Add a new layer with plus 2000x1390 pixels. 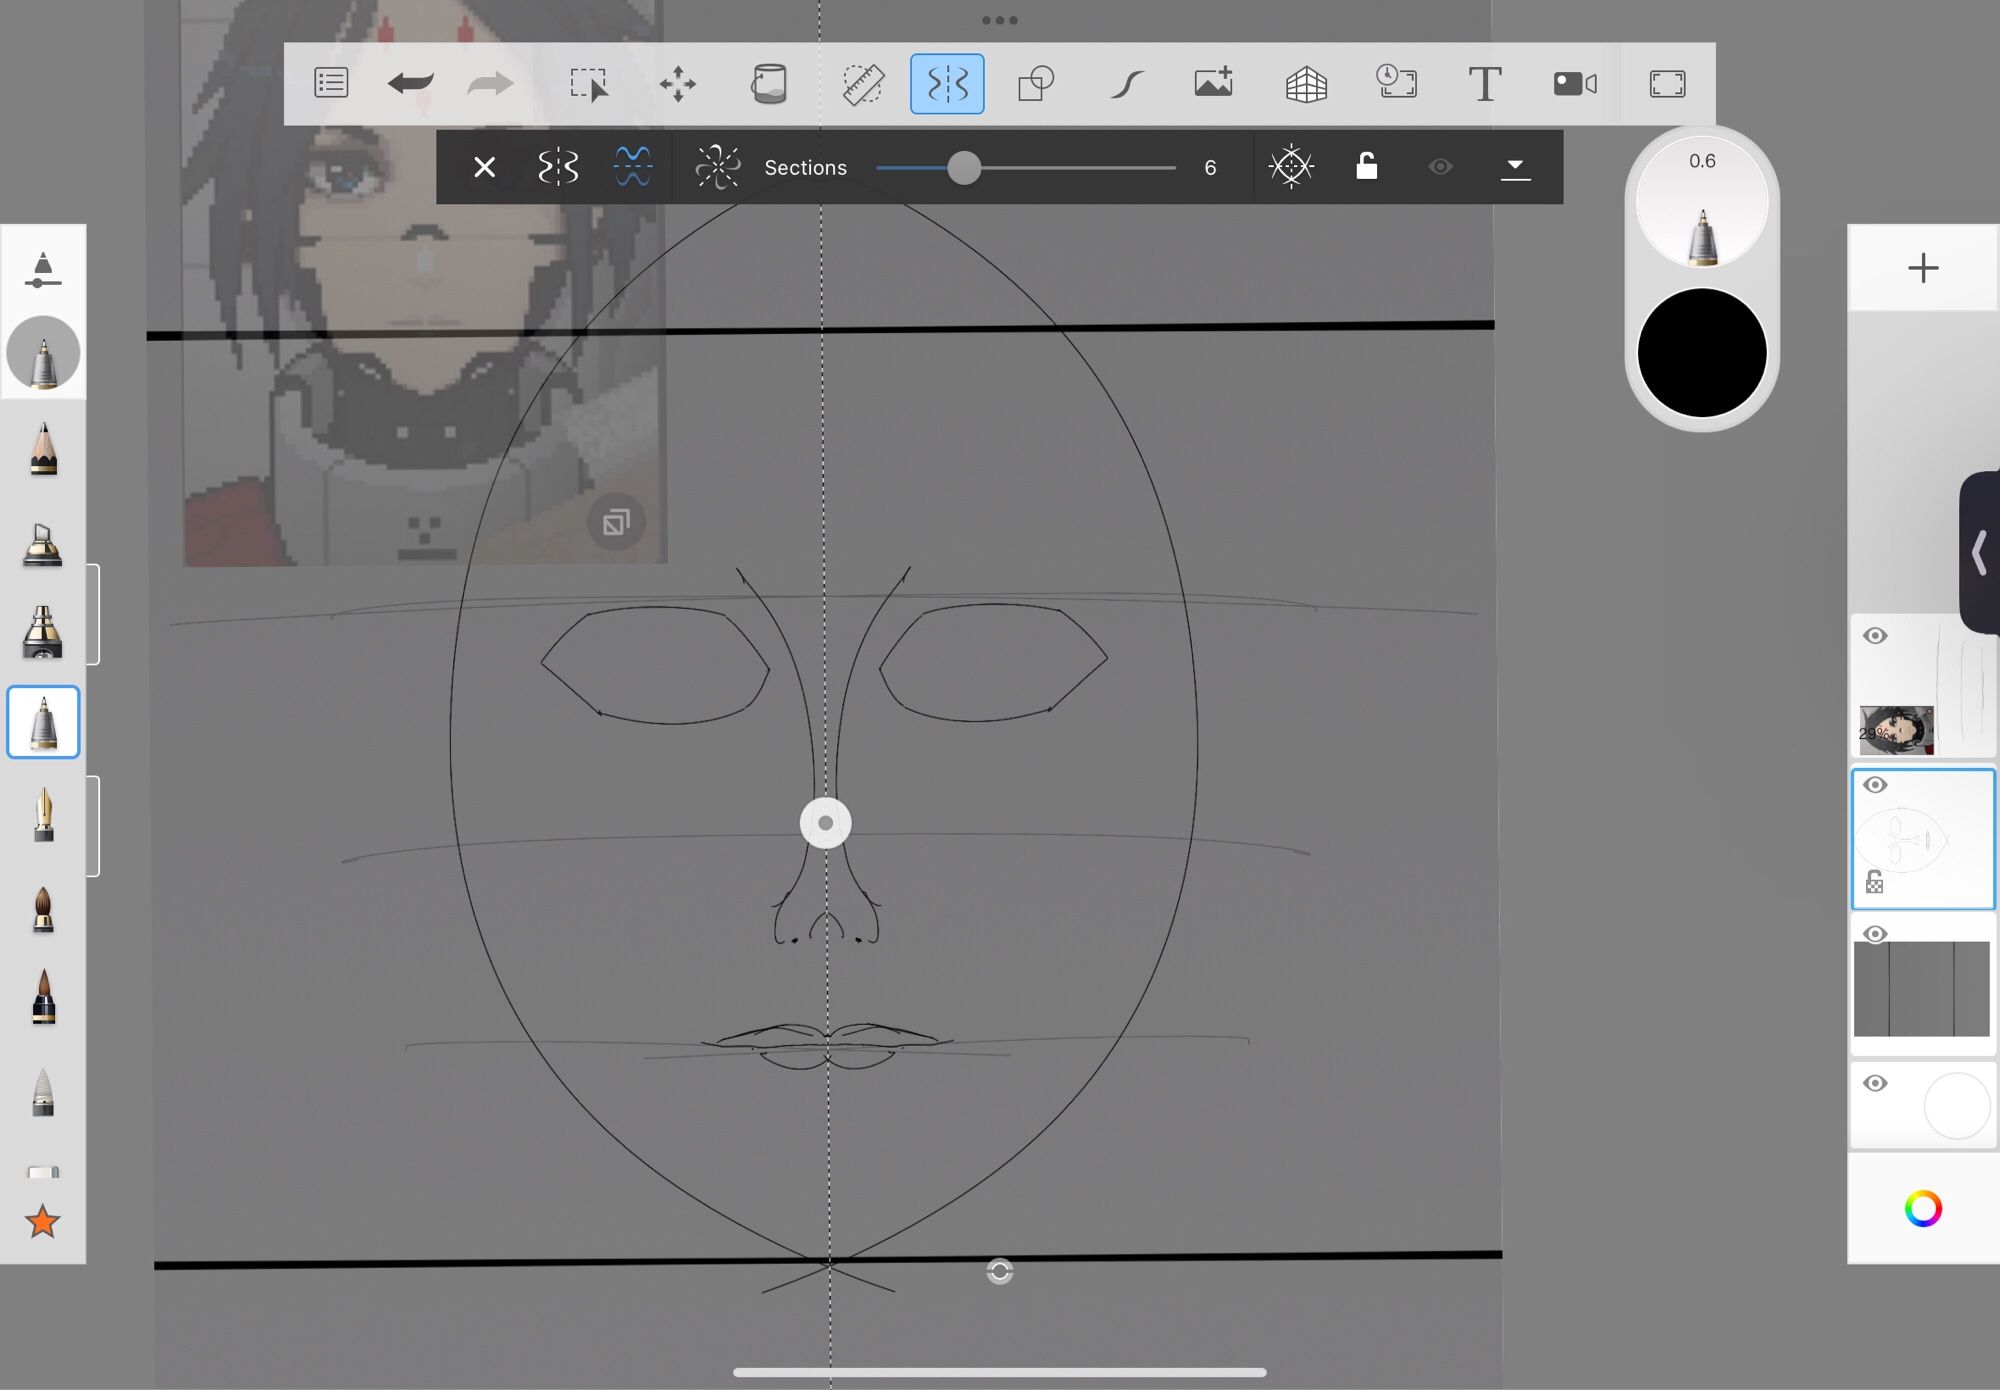click(x=1922, y=268)
